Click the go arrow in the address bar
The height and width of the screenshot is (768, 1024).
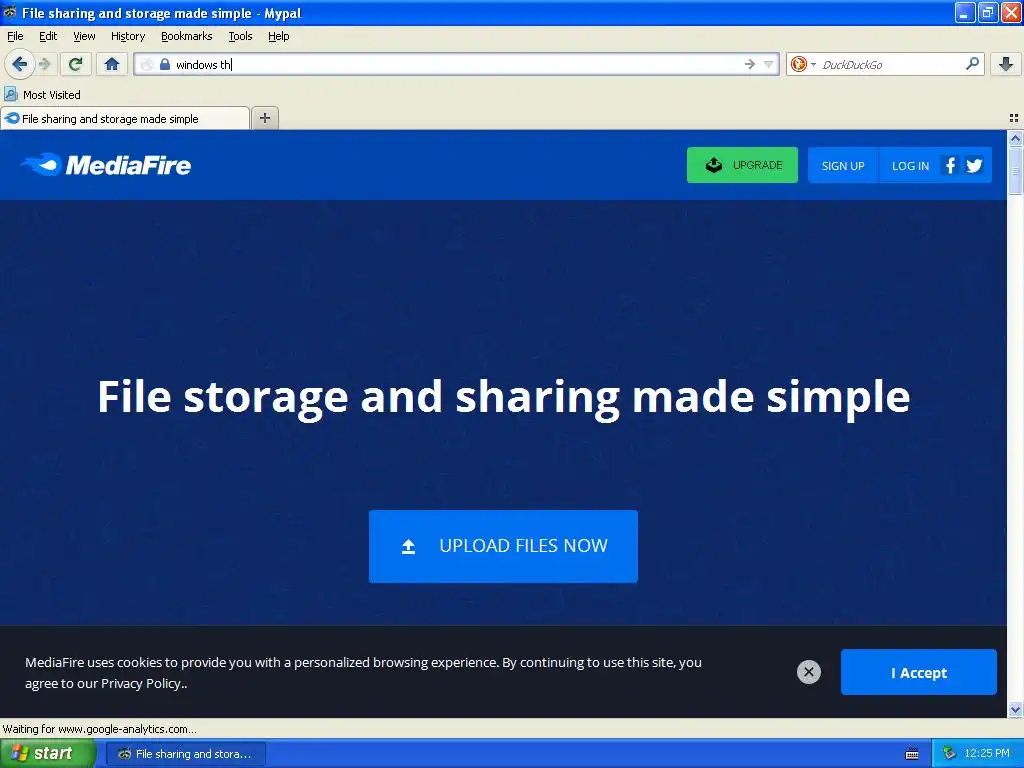pos(749,64)
